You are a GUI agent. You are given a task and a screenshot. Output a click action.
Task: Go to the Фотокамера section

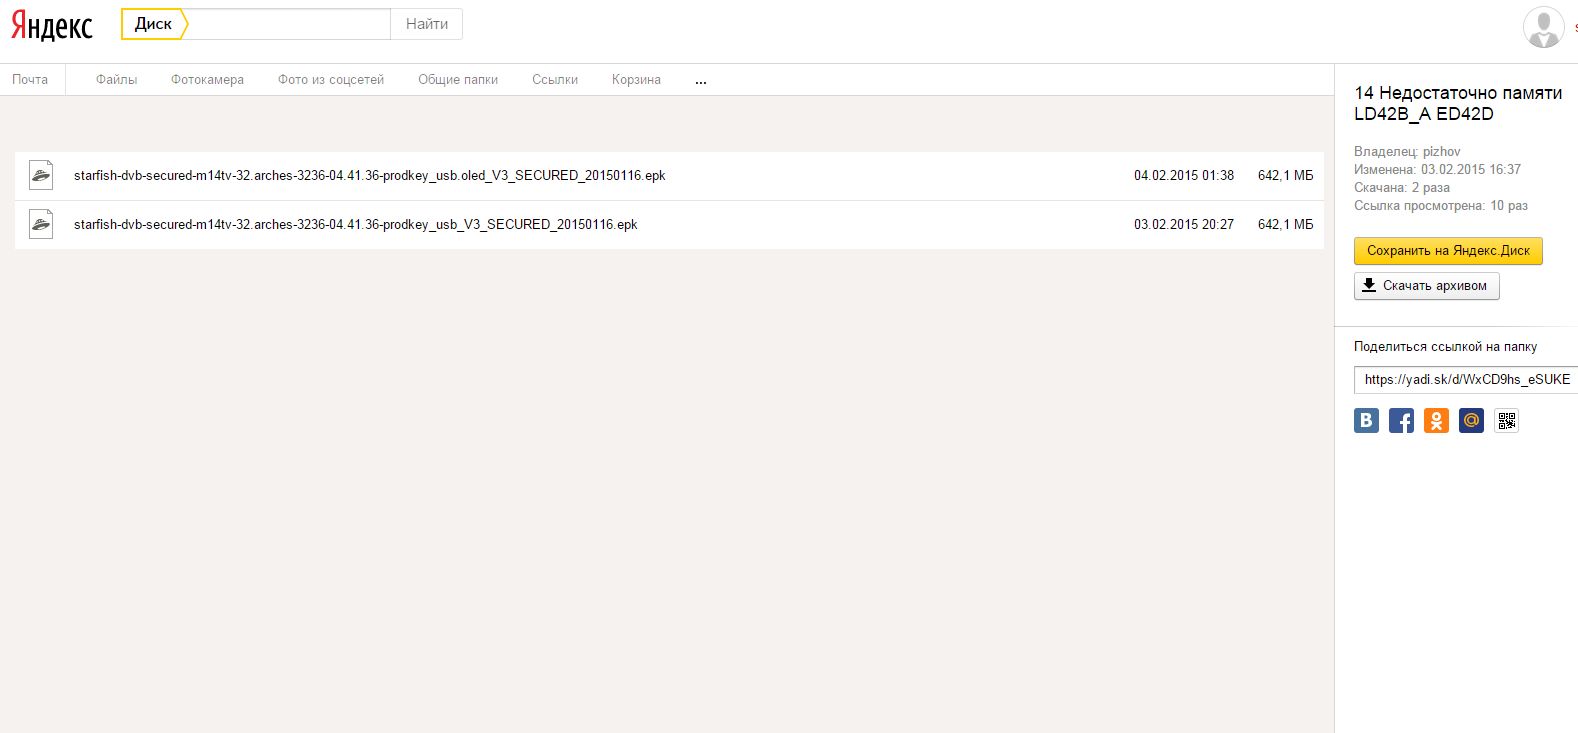[207, 80]
